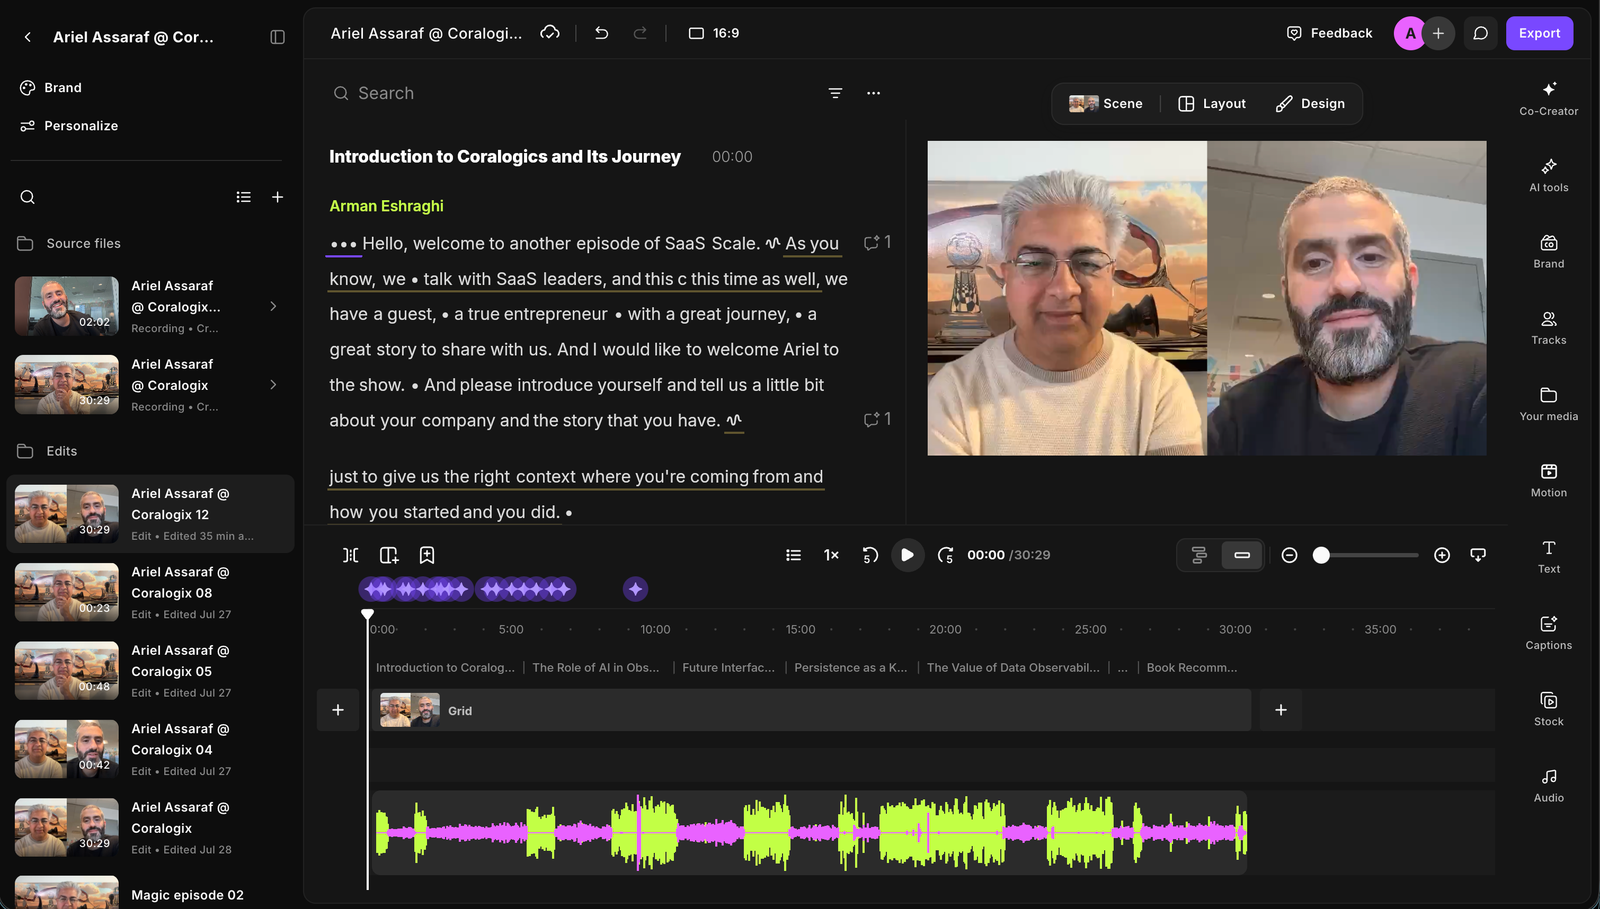This screenshot has height=909, width=1600.
Task: Expand the 02:02 Ariel Assaraf recording
Action: click(273, 306)
